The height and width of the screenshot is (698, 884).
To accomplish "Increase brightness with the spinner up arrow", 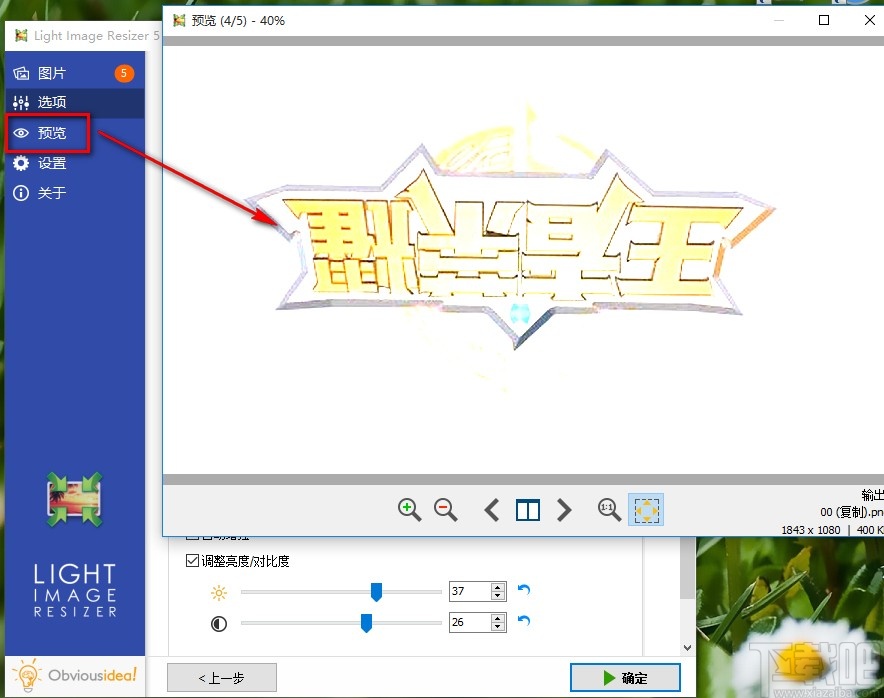I will 498,587.
